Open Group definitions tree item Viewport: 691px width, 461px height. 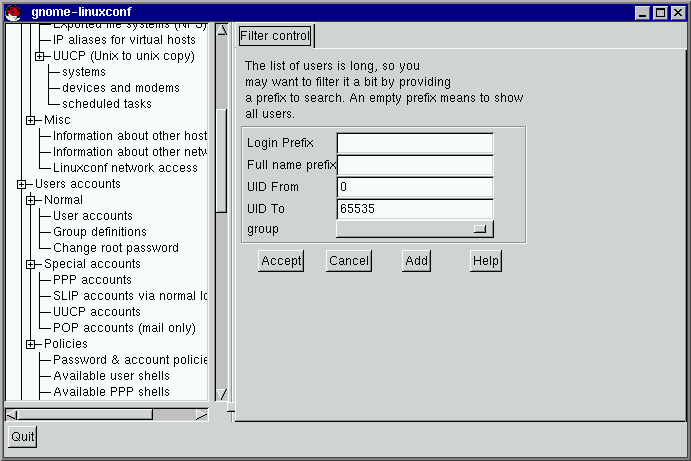(x=100, y=232)
